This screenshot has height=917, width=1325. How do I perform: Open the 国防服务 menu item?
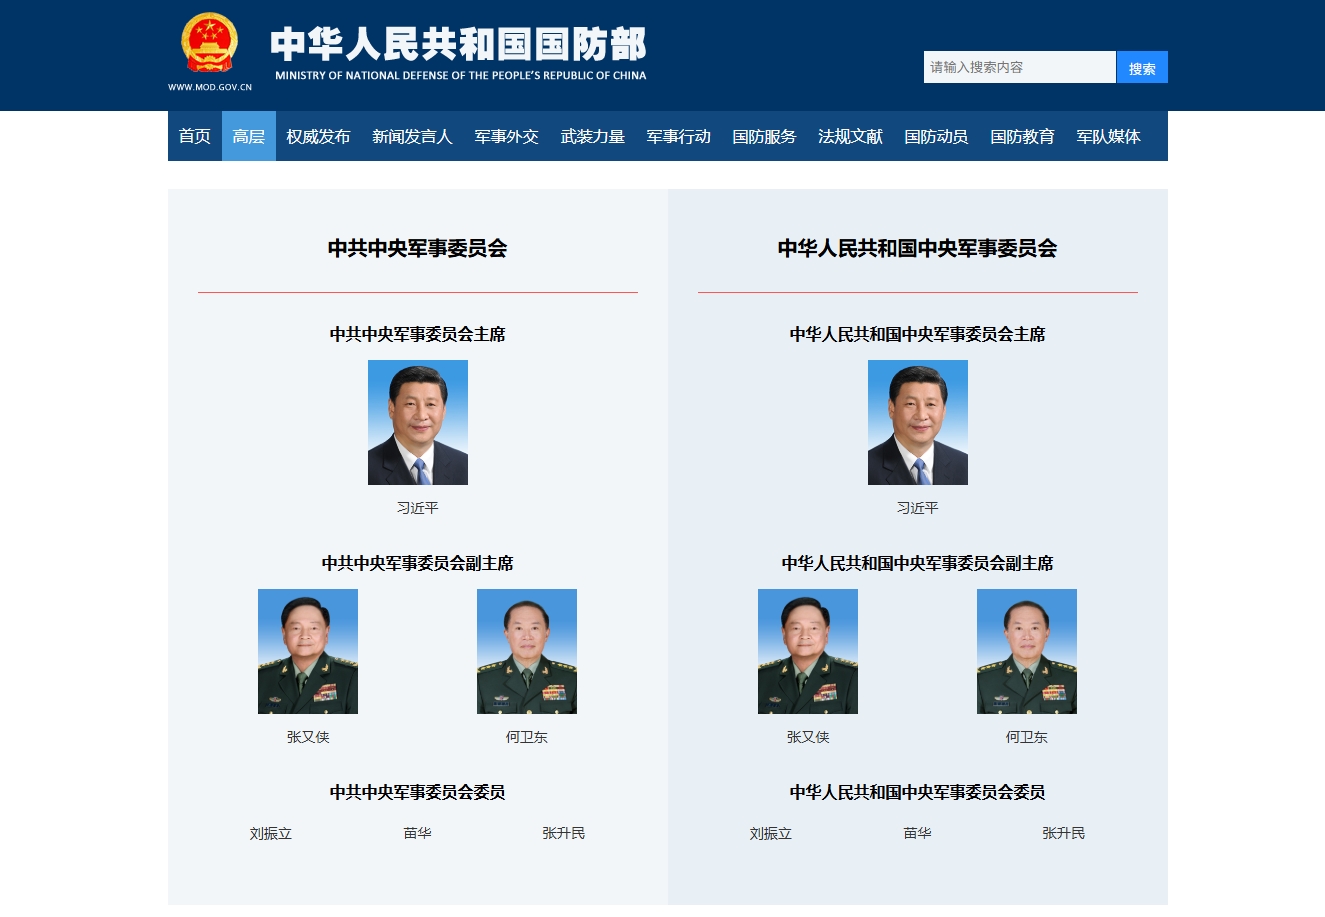[x=764, y=136]
